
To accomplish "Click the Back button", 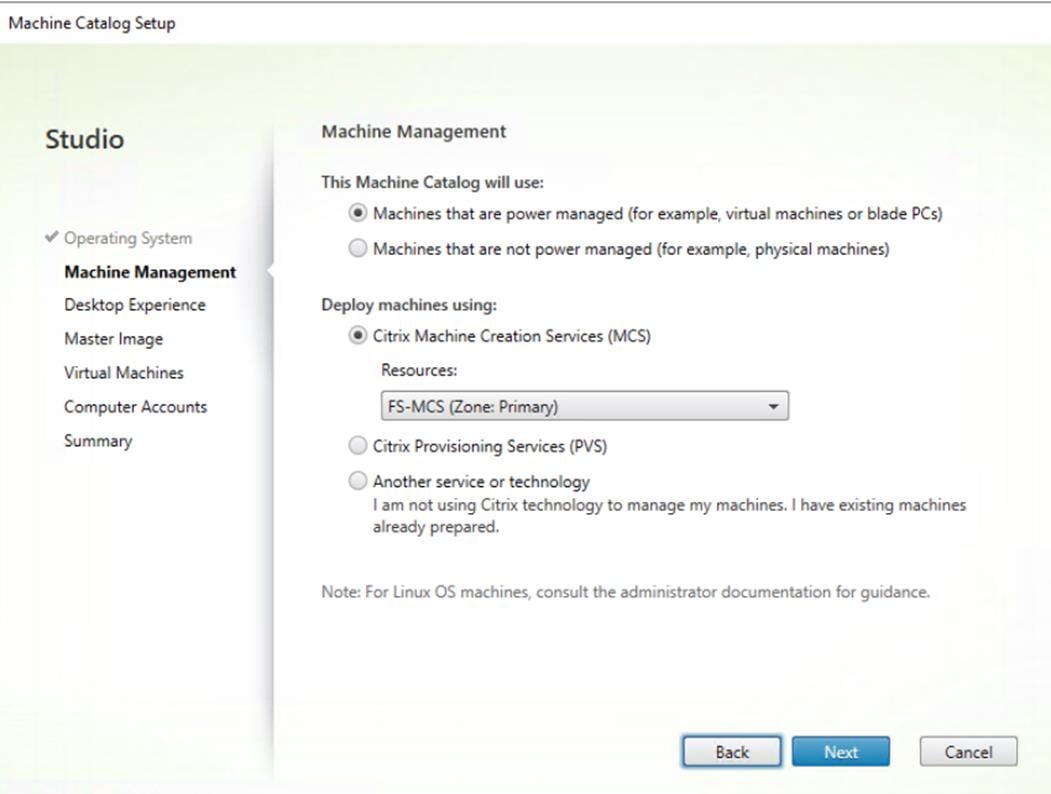I will (x=732, y=752).
